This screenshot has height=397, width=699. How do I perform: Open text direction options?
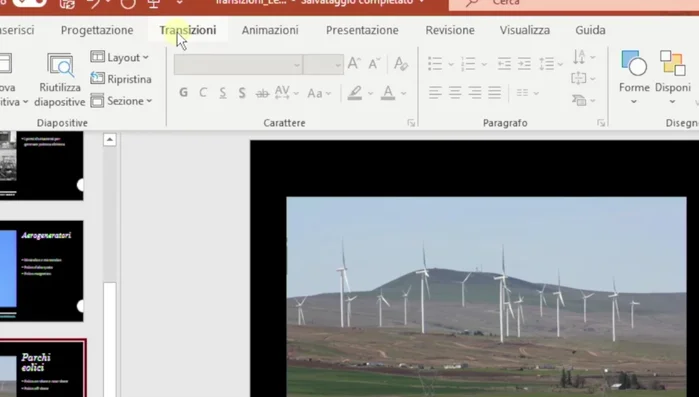click(584, 57)
